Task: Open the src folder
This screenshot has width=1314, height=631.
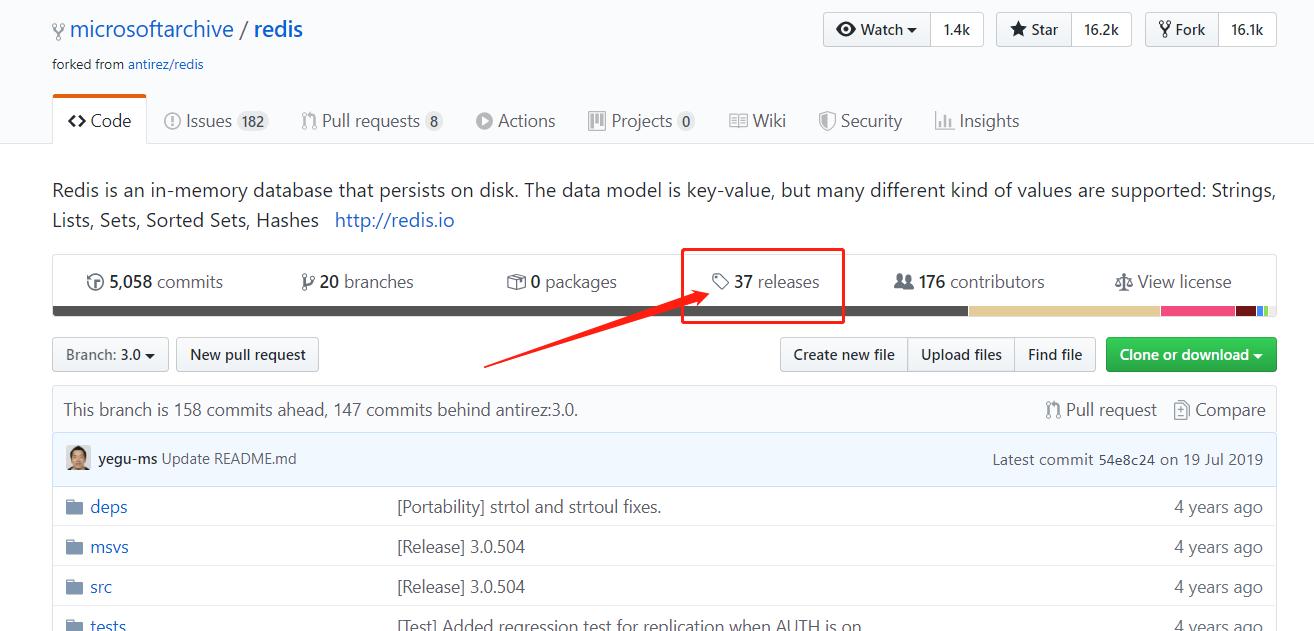Action: (101, 587)
